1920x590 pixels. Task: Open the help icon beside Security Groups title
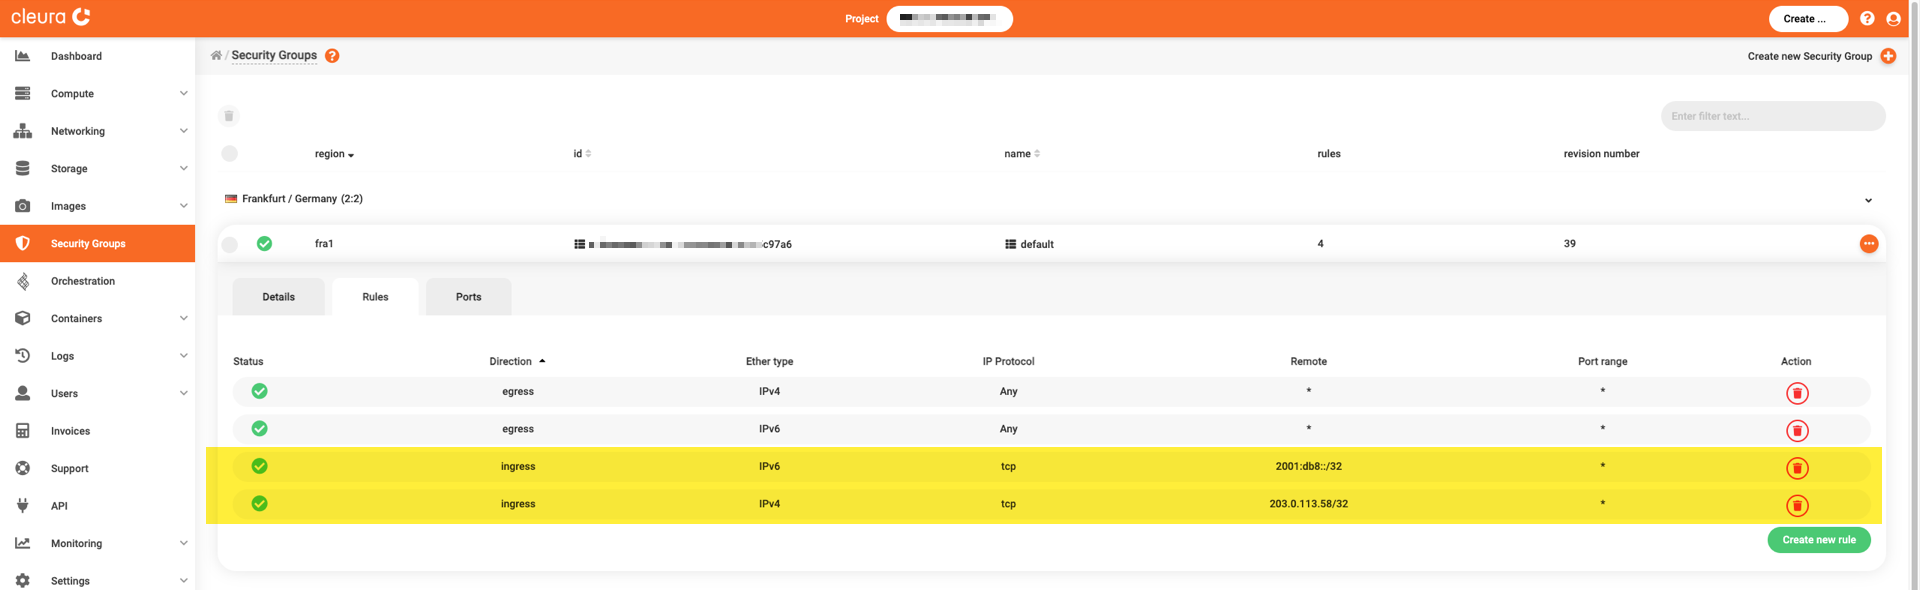click(x=332, y=56)
